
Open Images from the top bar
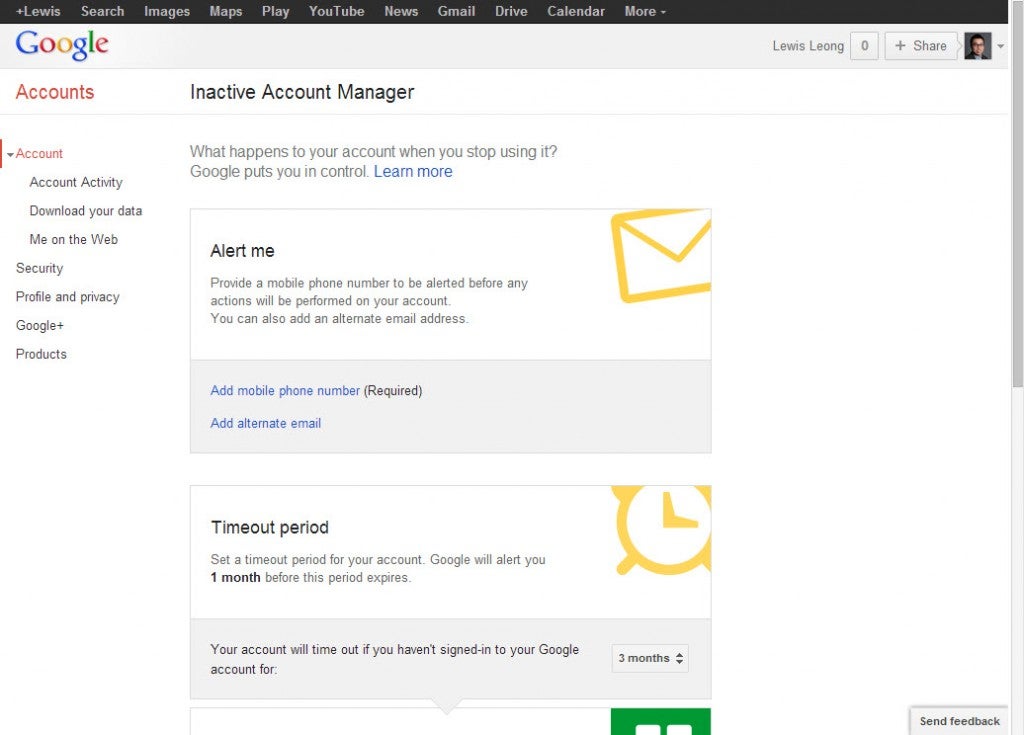(167, 11)
